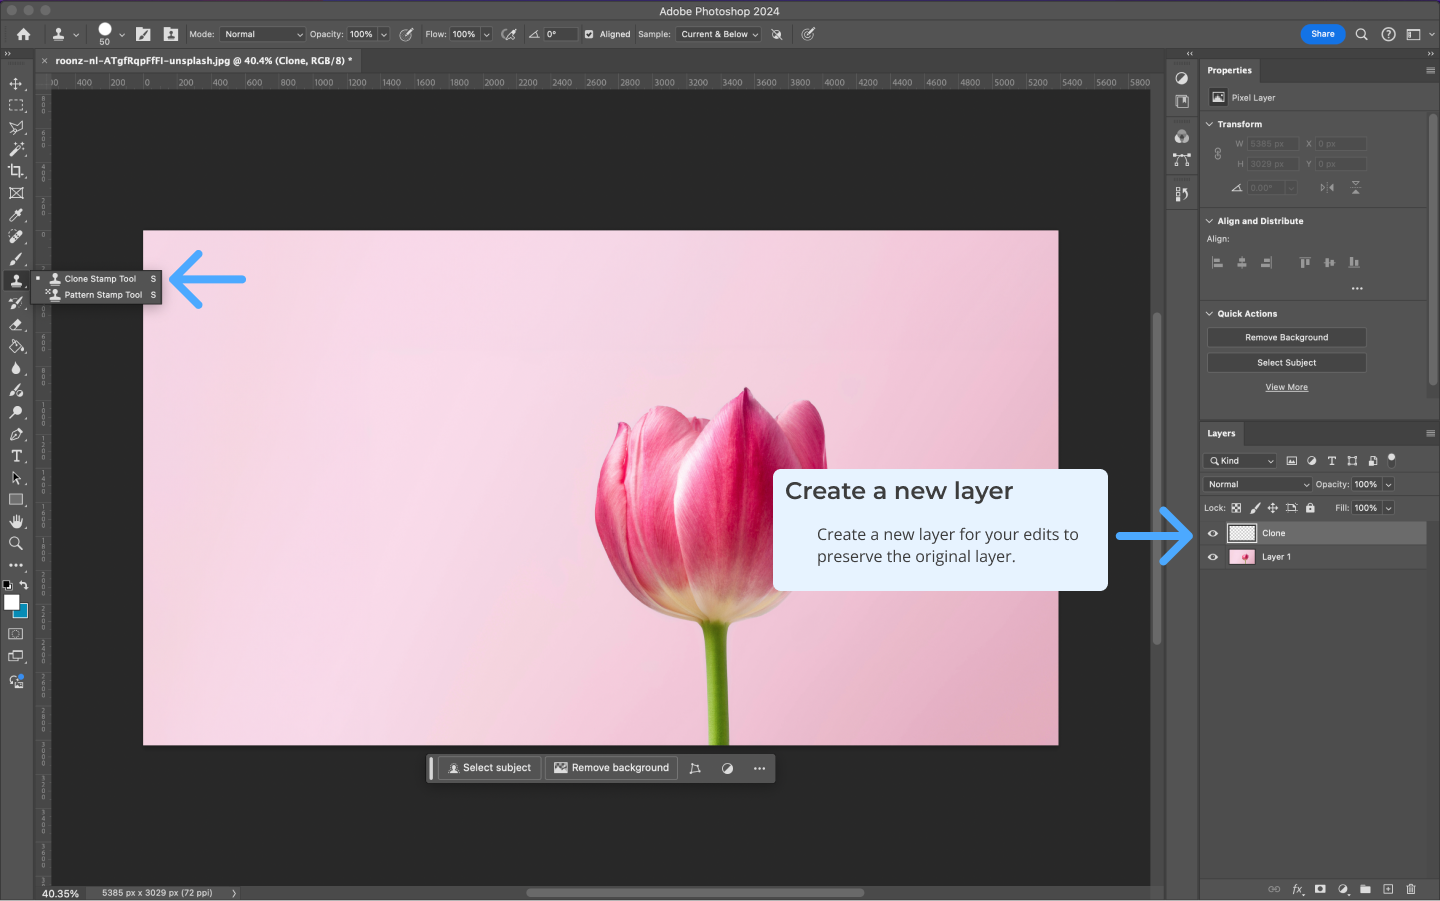Switch to the Layers panel tab

(1221, 434)
